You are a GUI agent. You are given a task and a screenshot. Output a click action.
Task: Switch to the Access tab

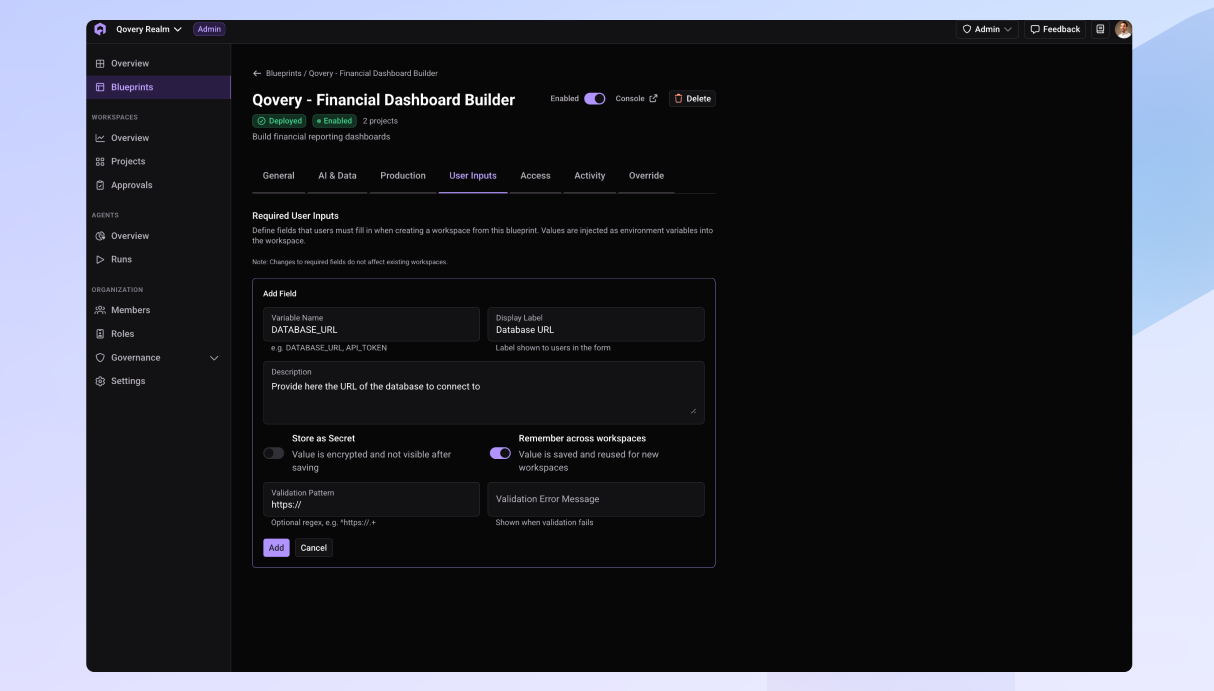pos(535,176)
